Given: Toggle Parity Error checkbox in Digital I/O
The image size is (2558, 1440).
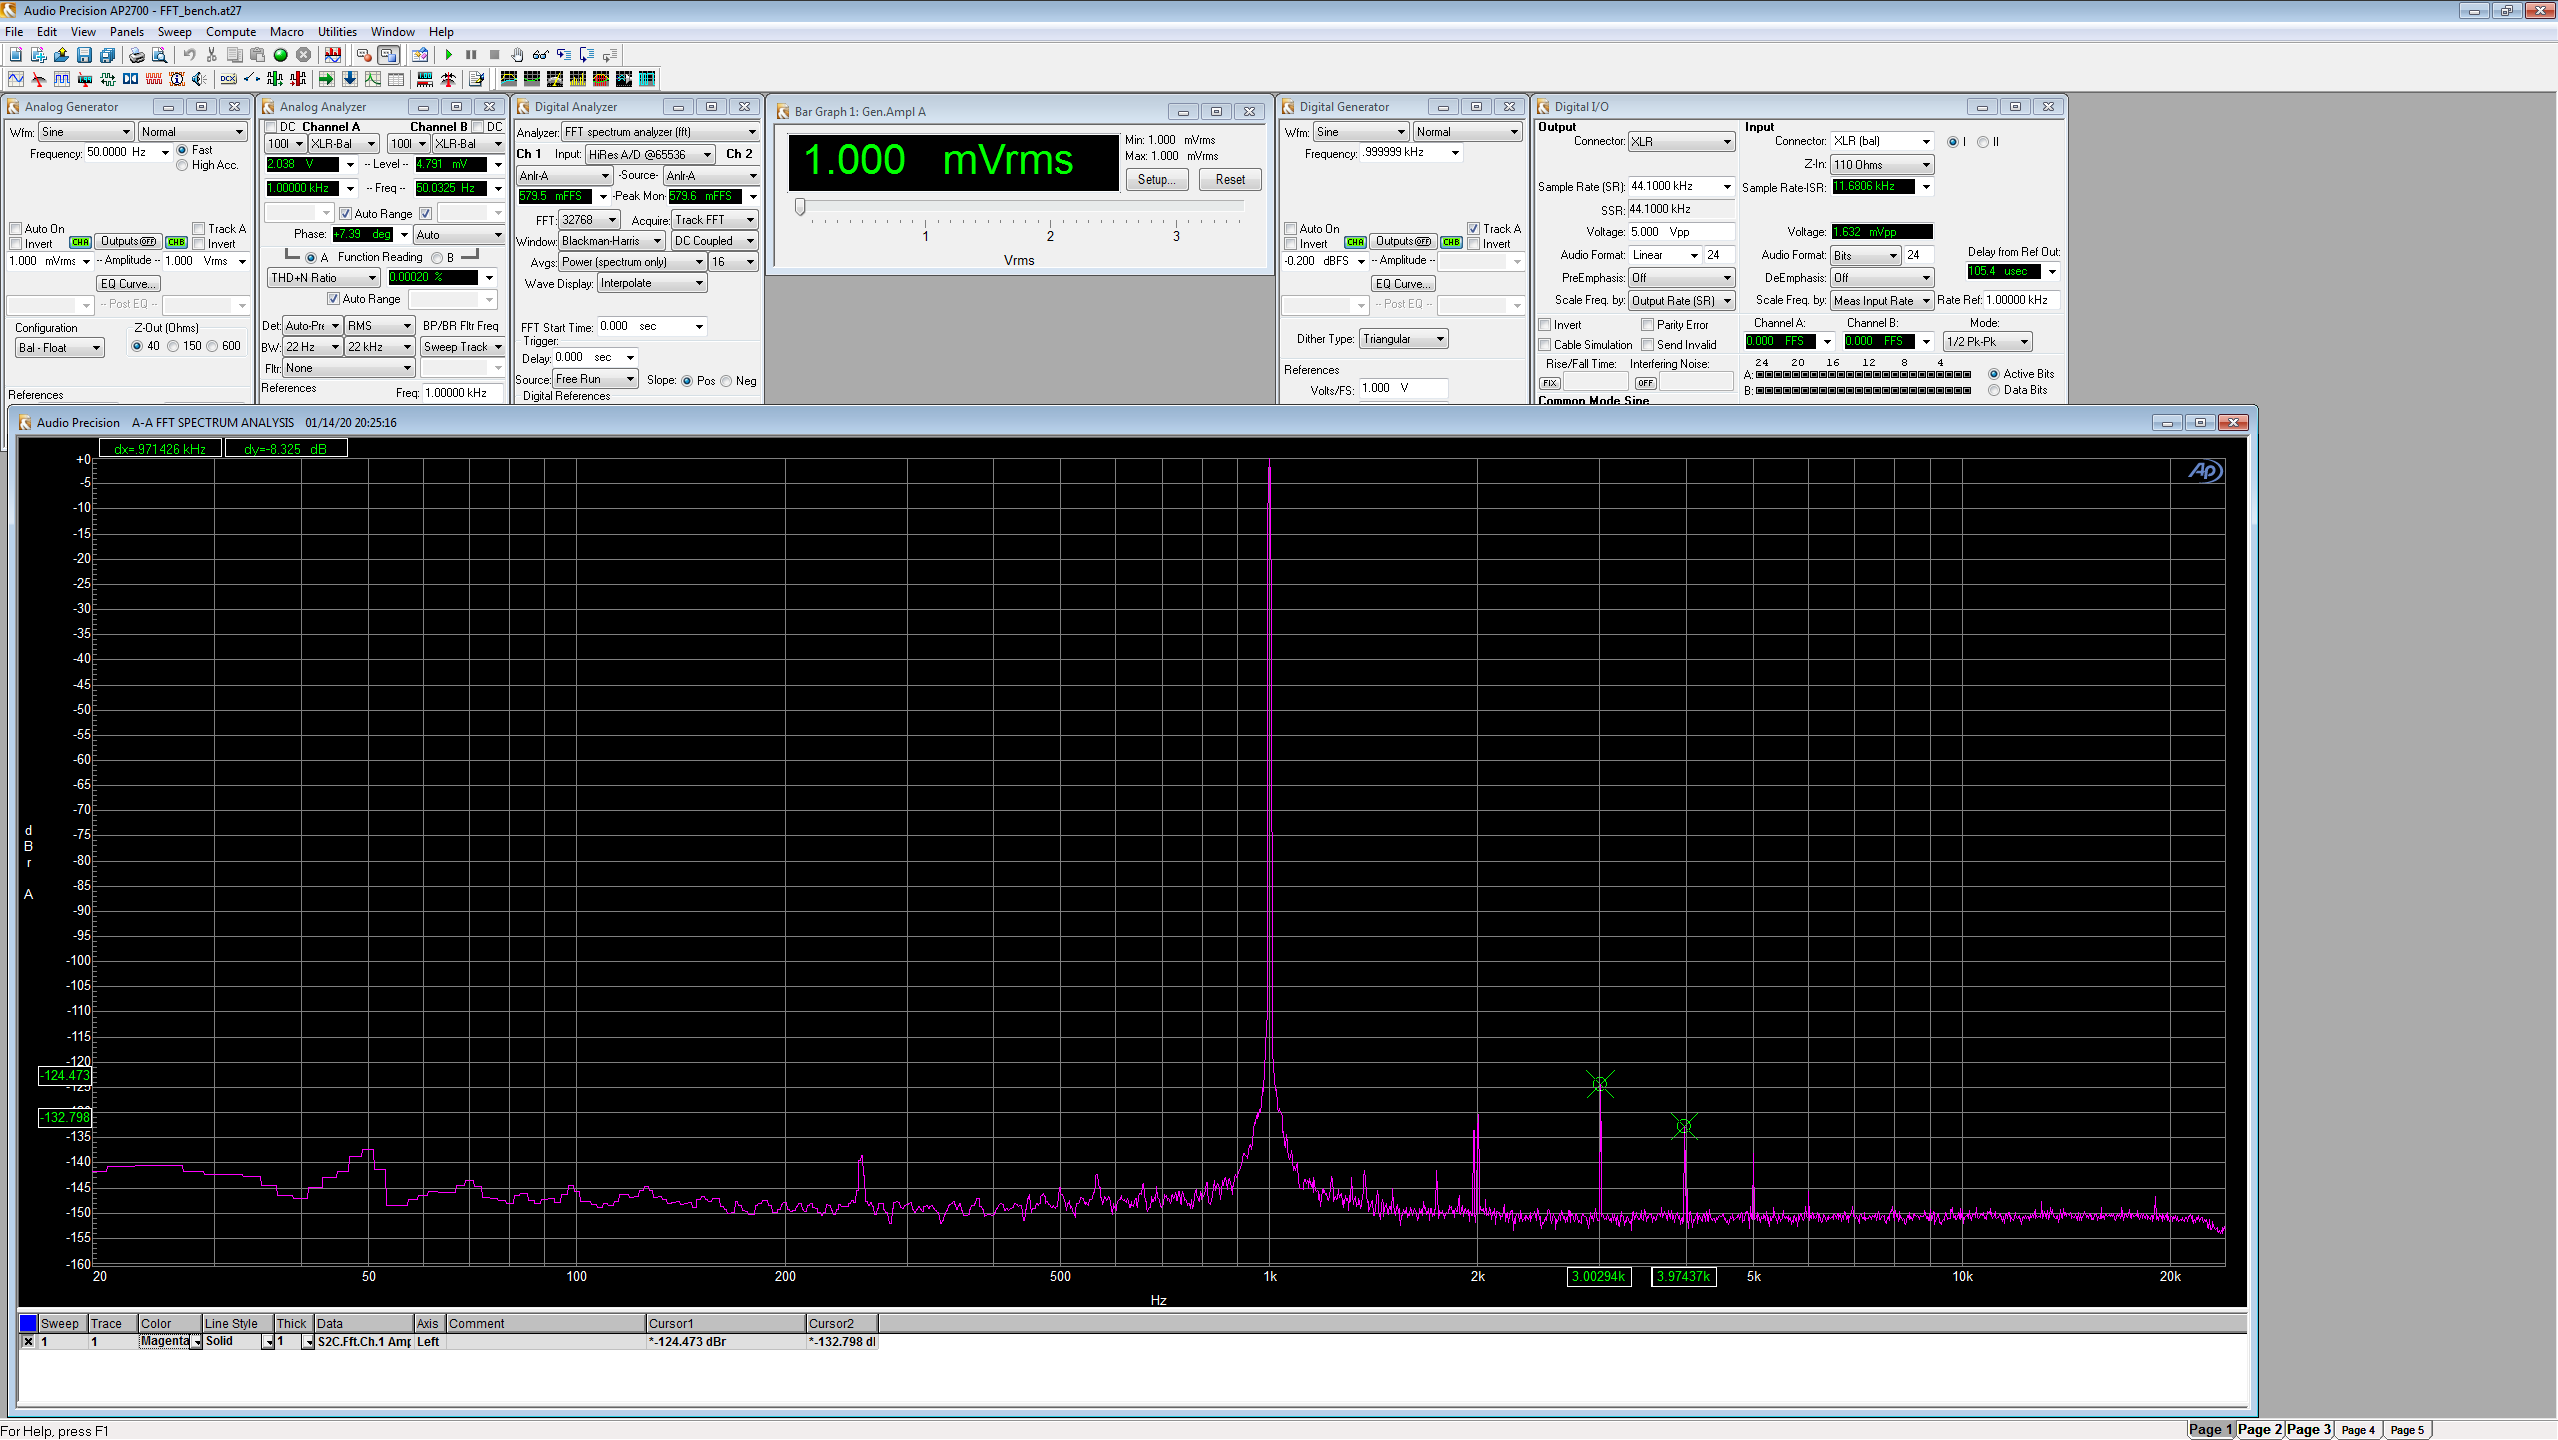Looking at the screenshot, I should click(1647, 325).
